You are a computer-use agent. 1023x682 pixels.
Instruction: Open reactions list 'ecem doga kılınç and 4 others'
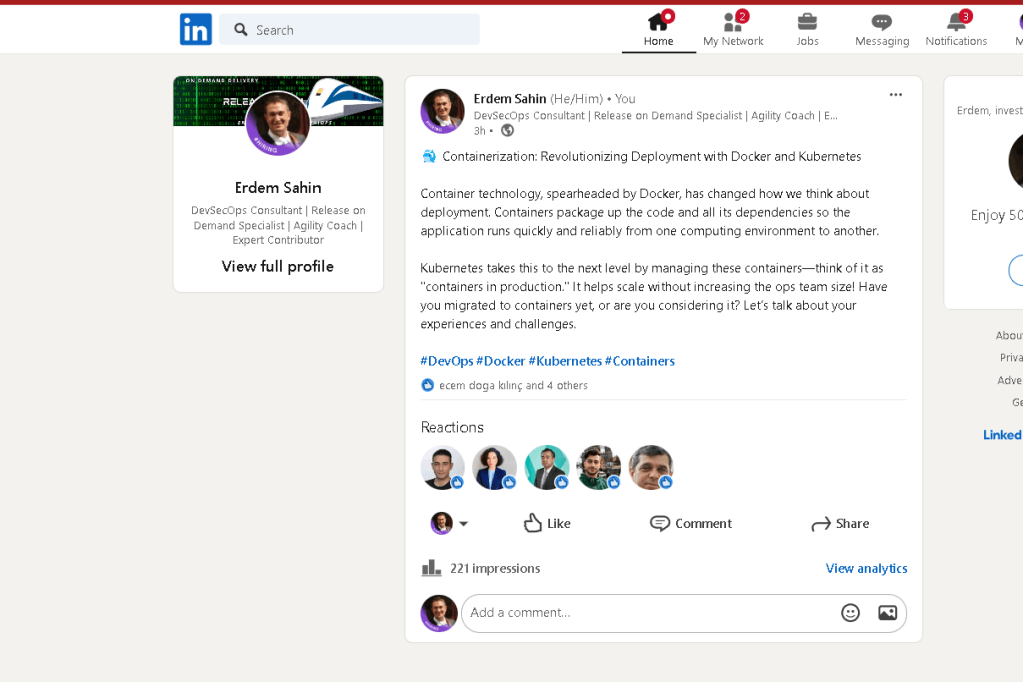[x=513, y=386]
